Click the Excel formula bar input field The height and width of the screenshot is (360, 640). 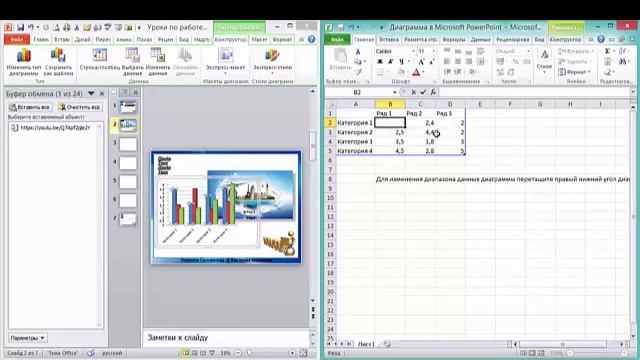(535, 92)
